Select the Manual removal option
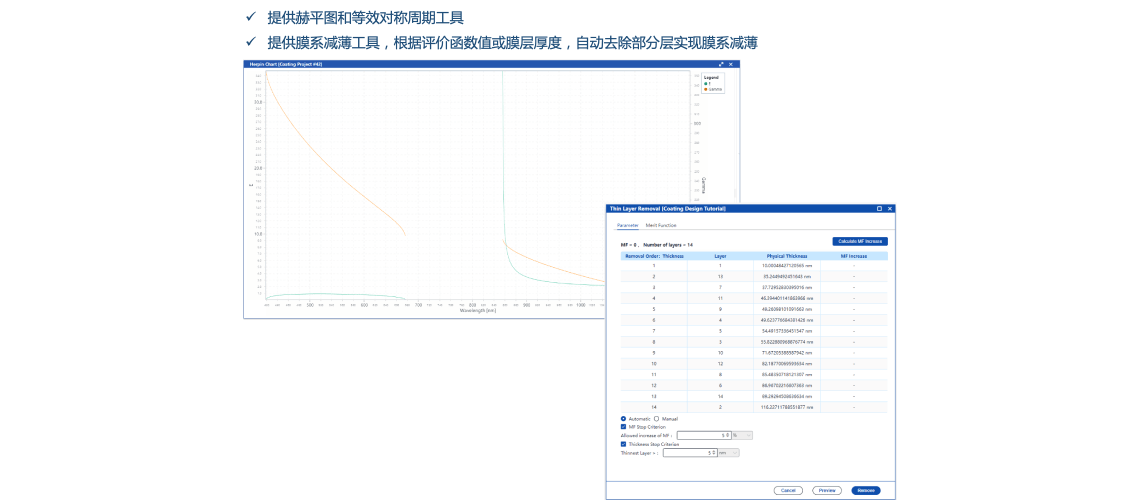This screenshot has height=500, width=1140. point(656,419)
